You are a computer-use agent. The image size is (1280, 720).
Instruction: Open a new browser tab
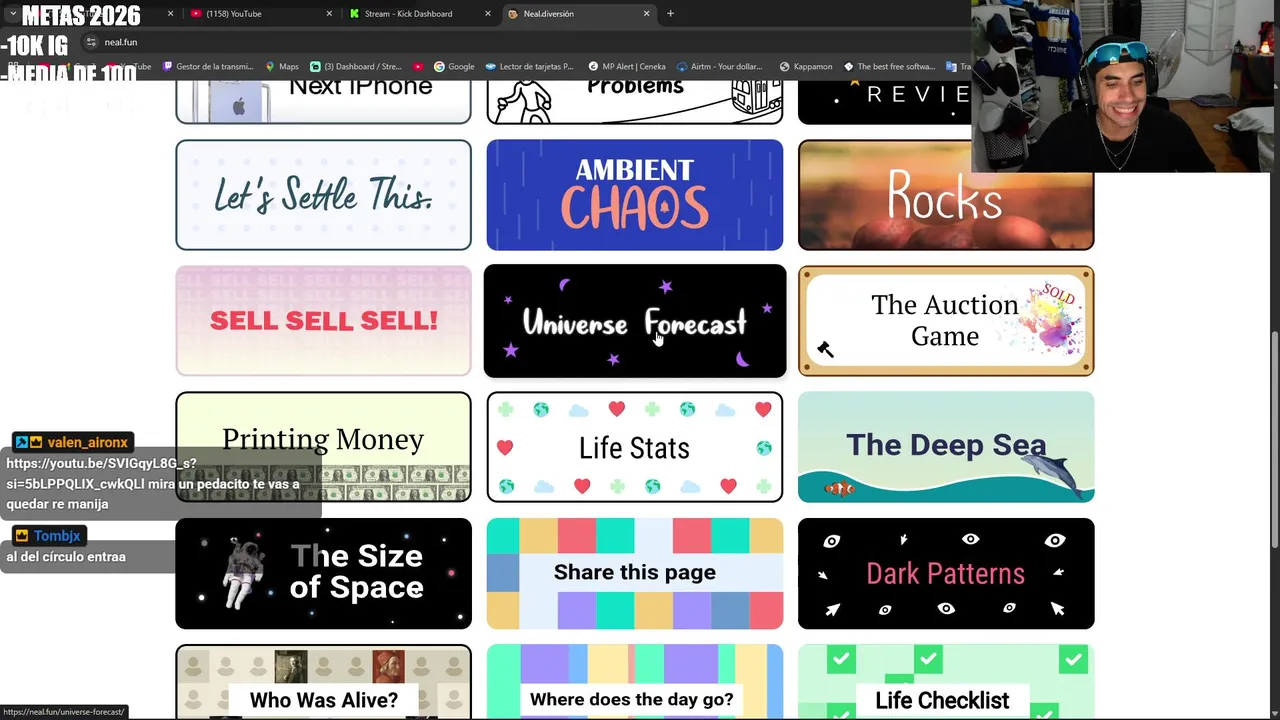coord(670,14)
